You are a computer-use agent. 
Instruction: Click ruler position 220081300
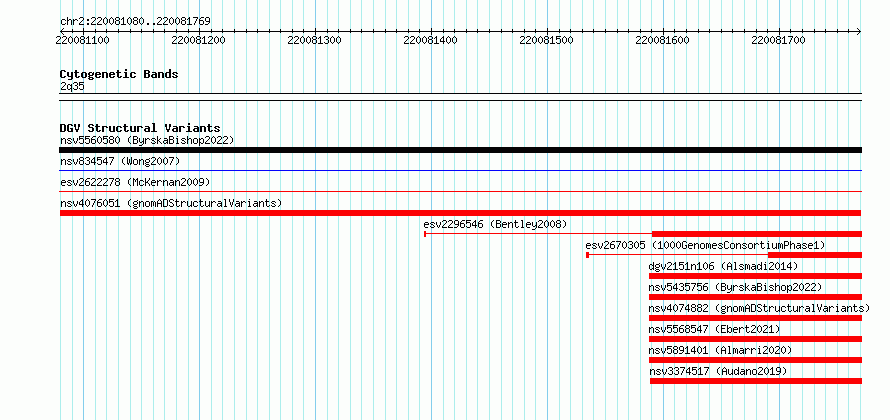[314, 40]
